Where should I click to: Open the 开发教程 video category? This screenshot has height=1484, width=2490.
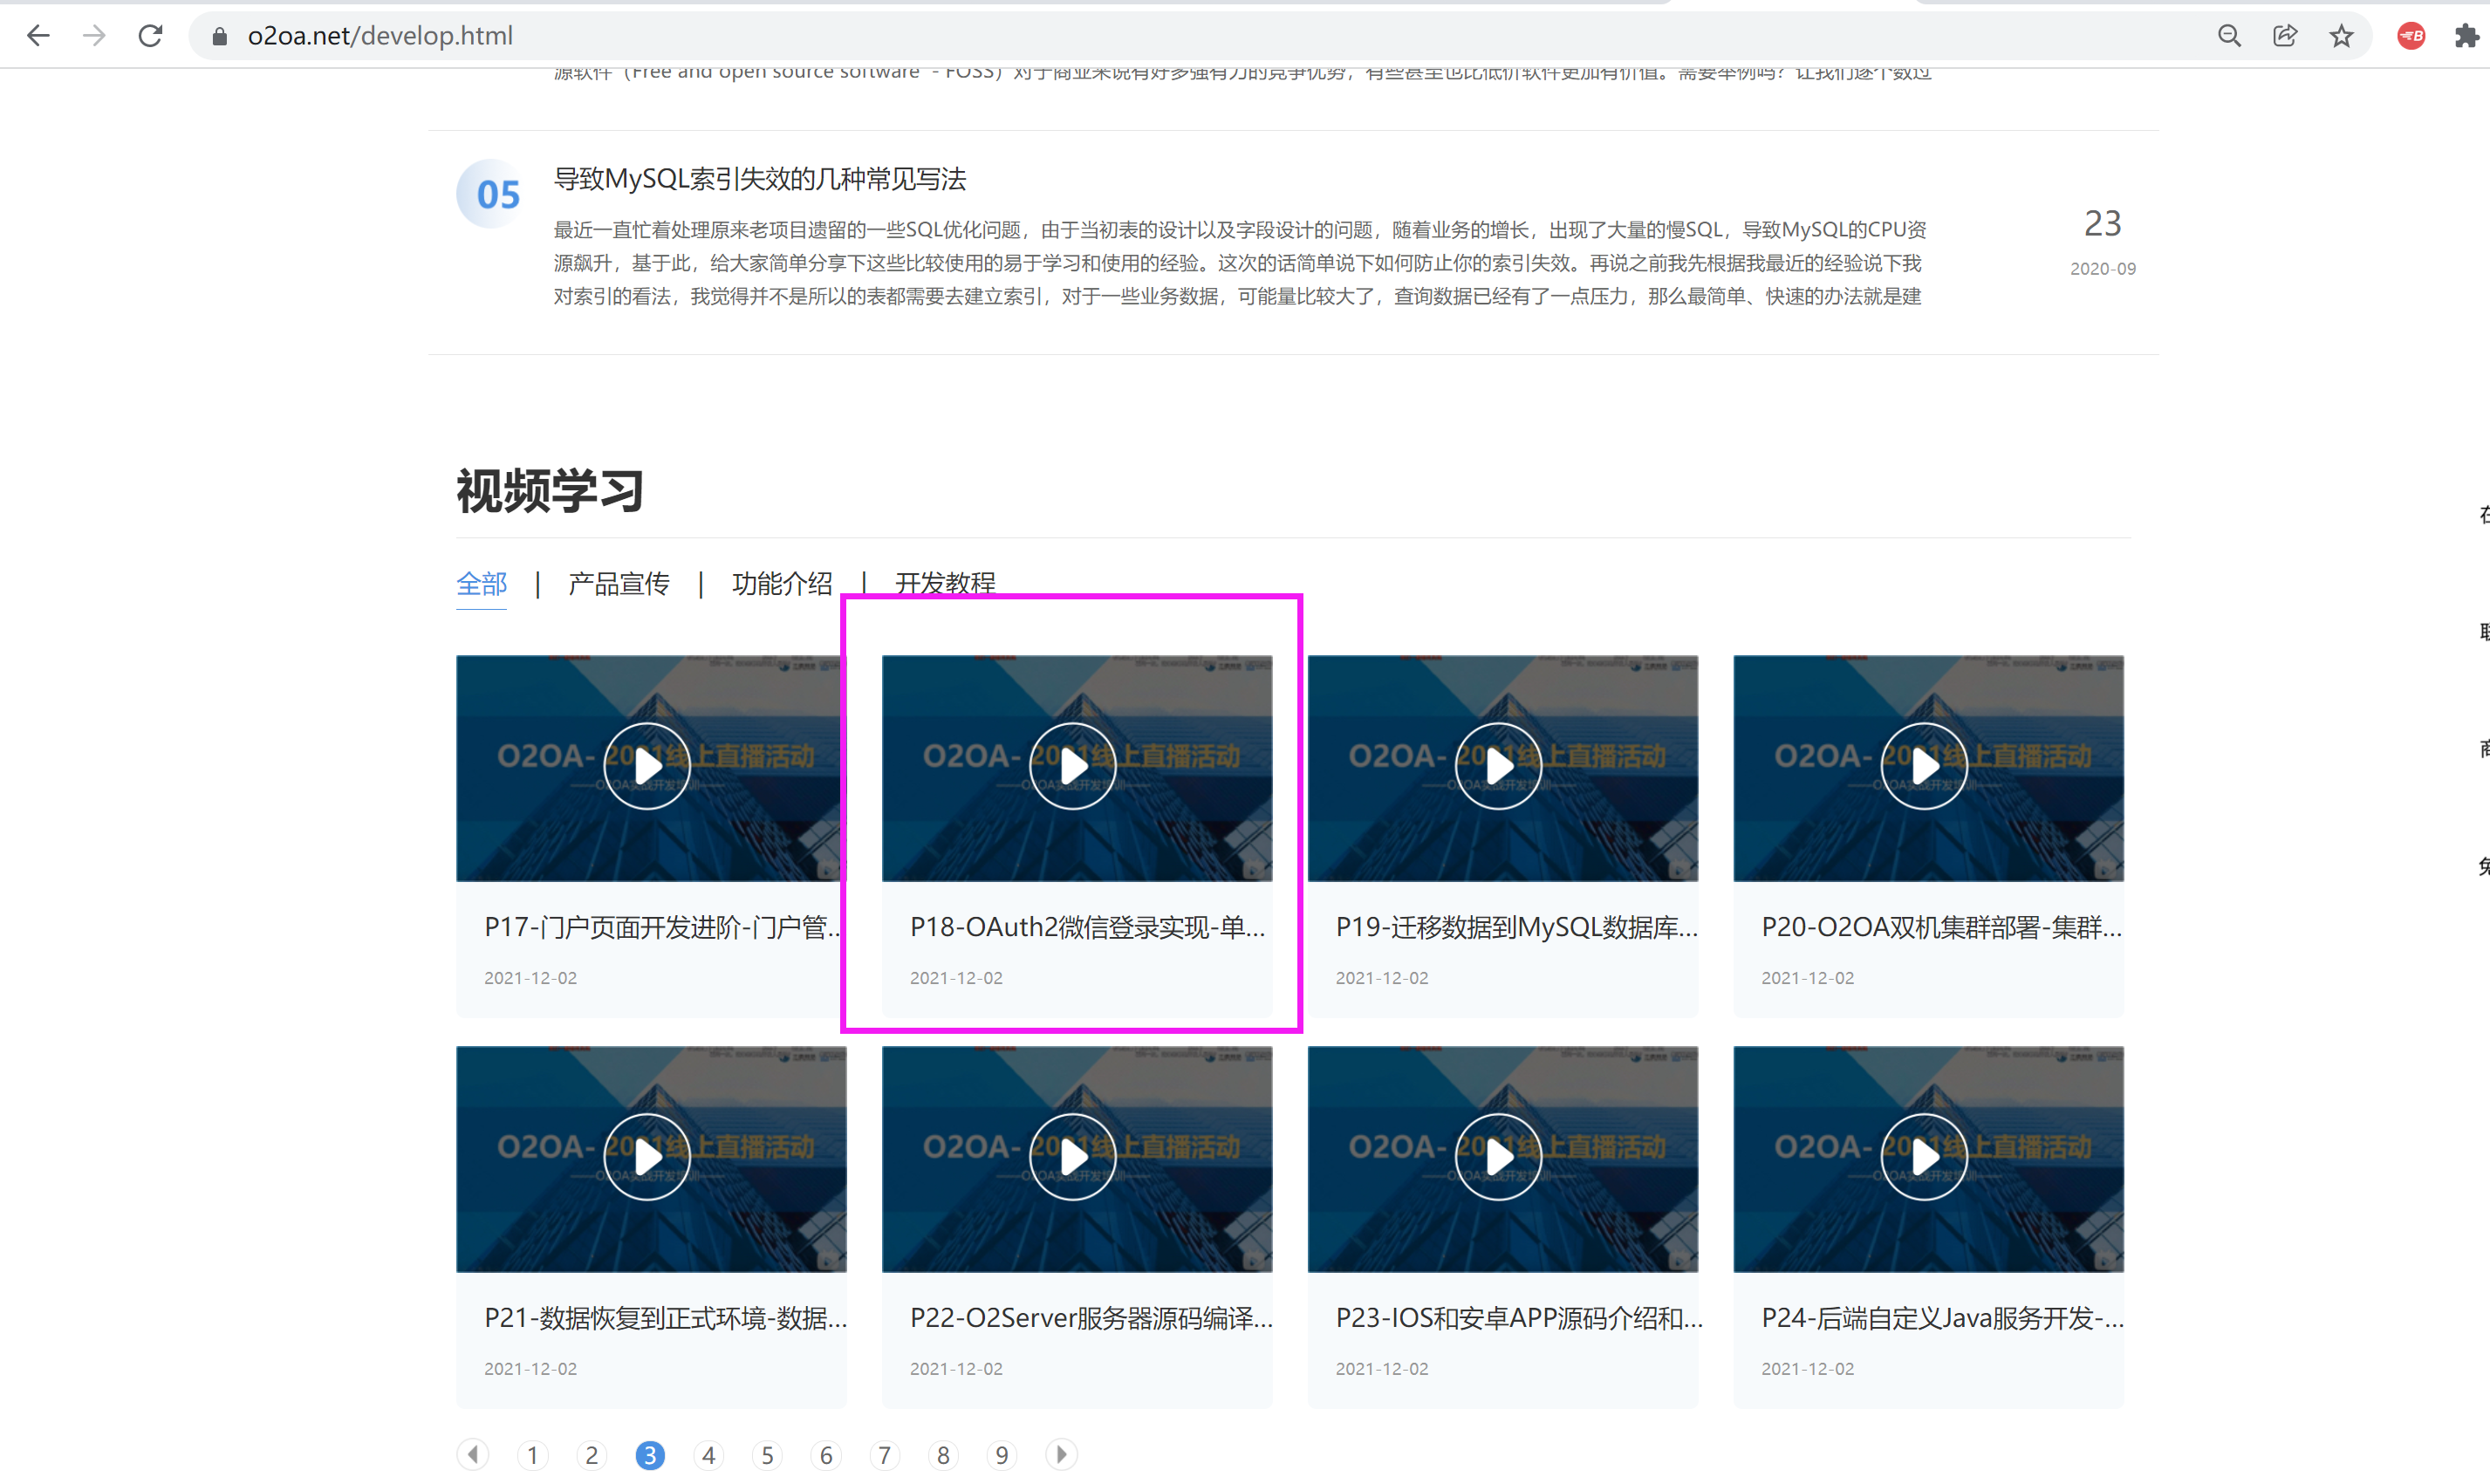click(944, 583)
